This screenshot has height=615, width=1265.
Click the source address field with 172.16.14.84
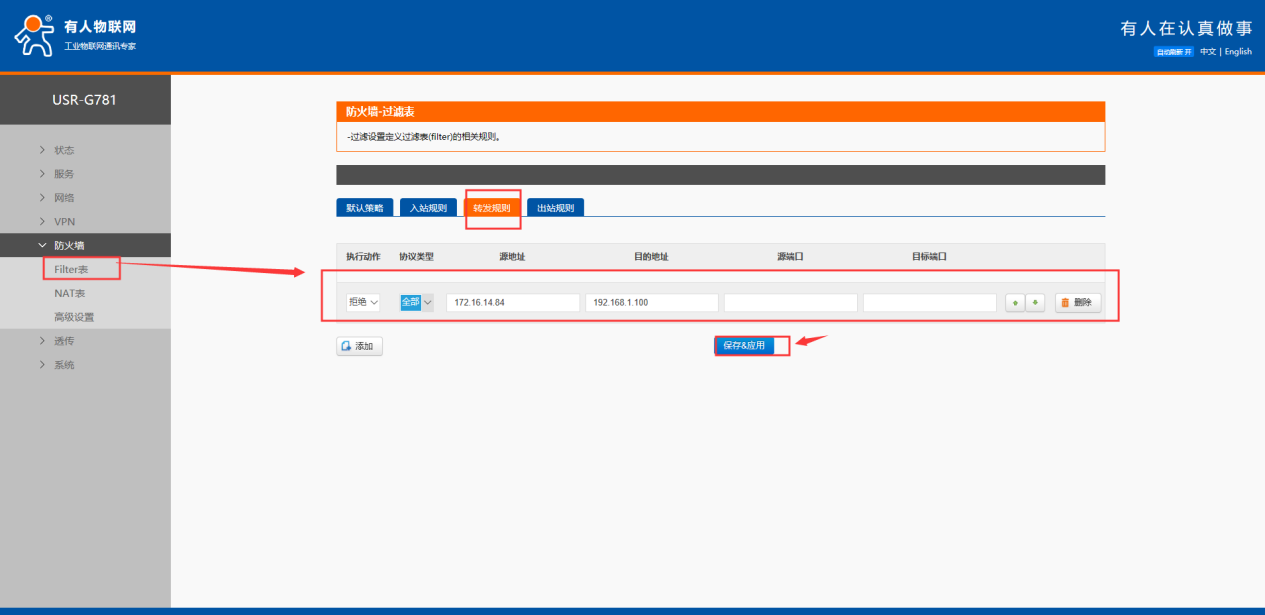pyautogui.click(x=512, y=303)
